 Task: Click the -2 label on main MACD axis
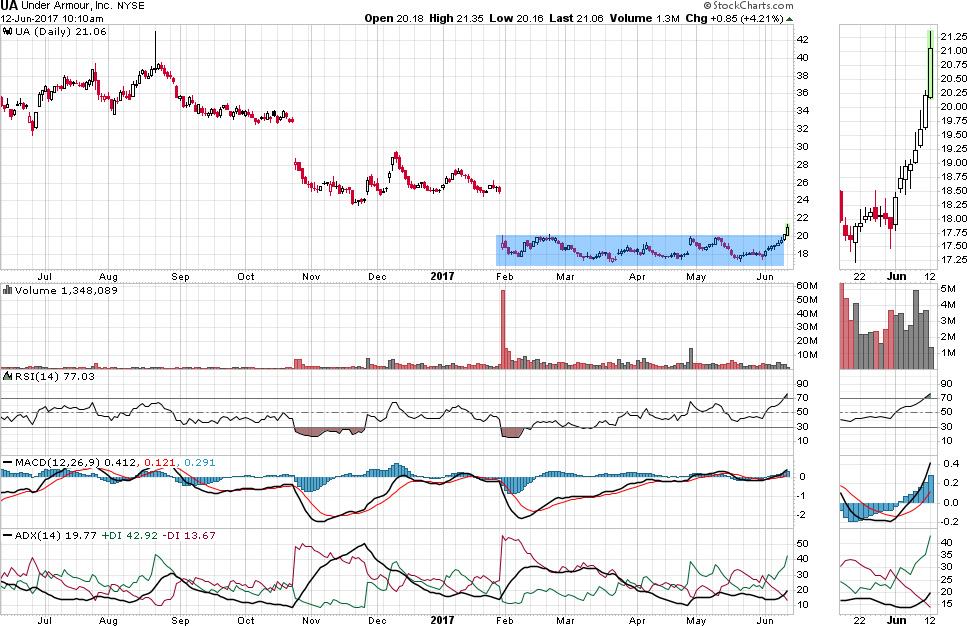[x=802, y=515]
